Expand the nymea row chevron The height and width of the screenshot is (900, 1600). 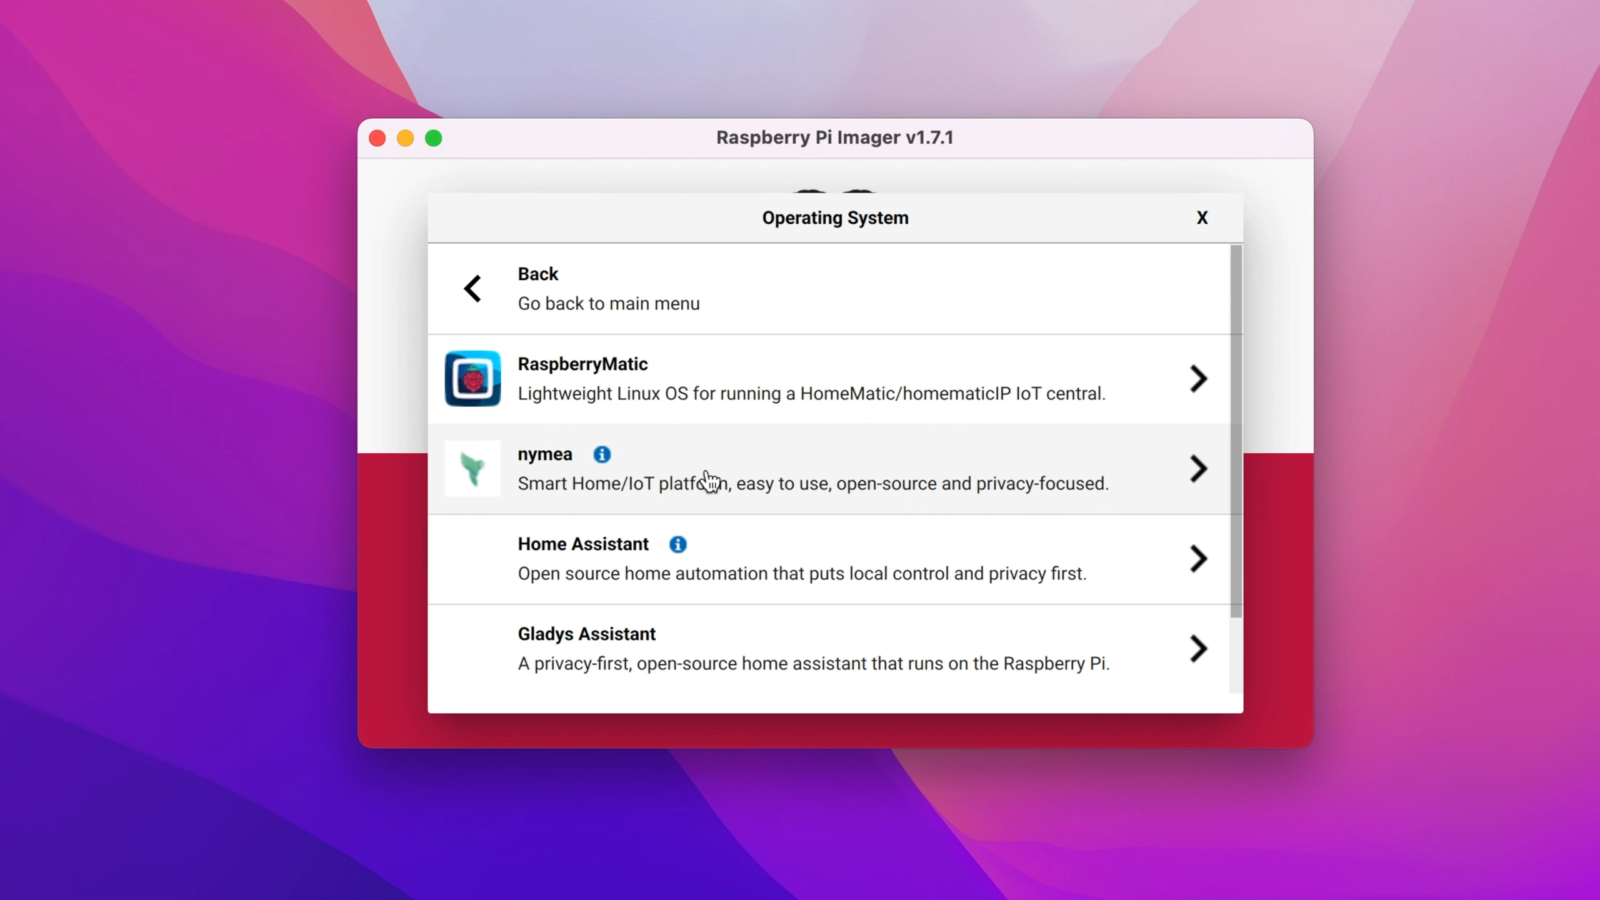pyautogui.click(x=1198, y=469)
